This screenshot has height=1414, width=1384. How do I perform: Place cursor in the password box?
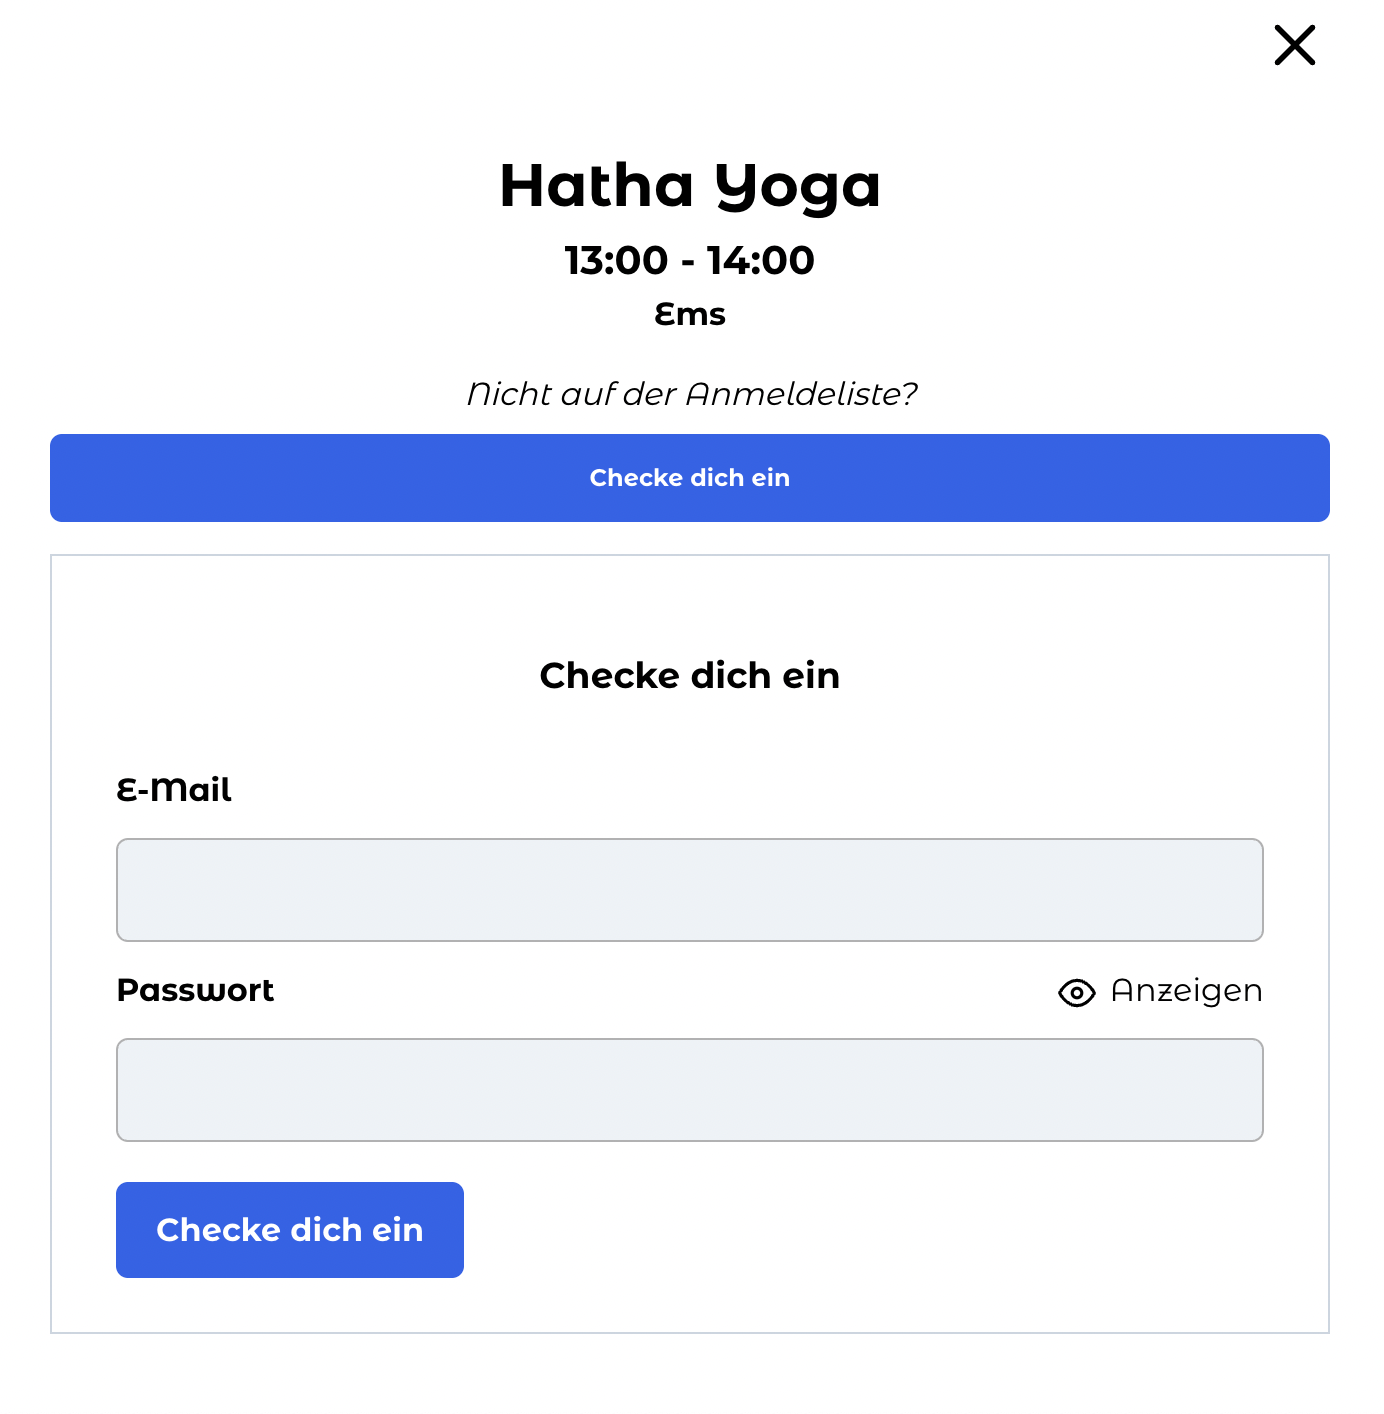coord(690,1090)
